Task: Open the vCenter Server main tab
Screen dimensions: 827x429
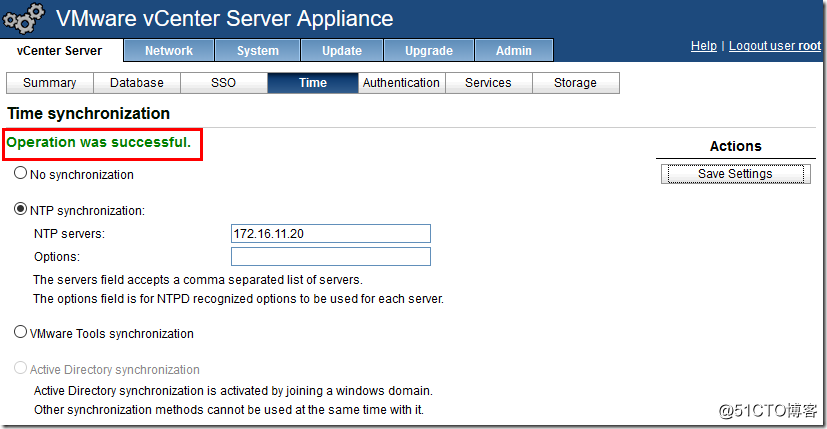Action: [x=60, y=51]
